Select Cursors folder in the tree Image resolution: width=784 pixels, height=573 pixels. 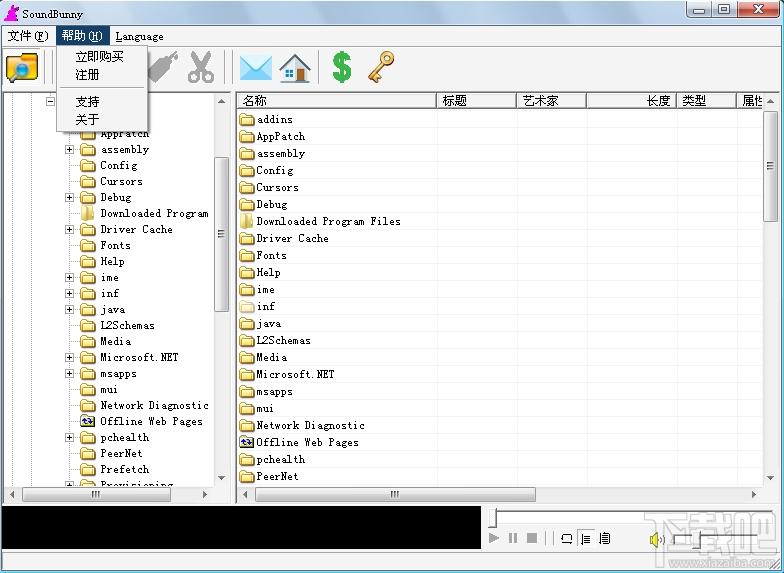(122, 182)
